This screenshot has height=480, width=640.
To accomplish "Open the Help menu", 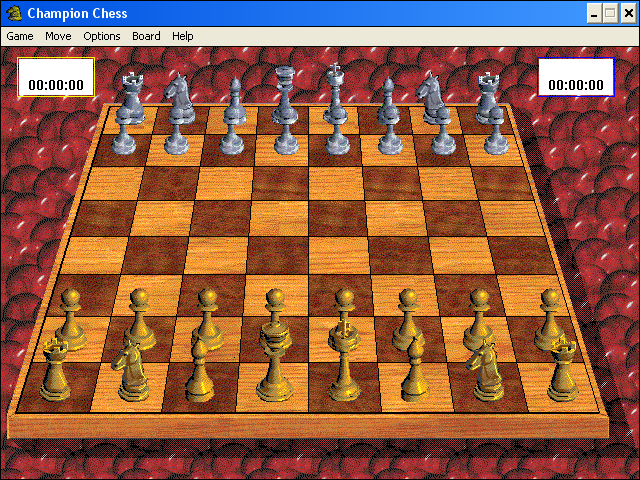I will tap(182, 36).
